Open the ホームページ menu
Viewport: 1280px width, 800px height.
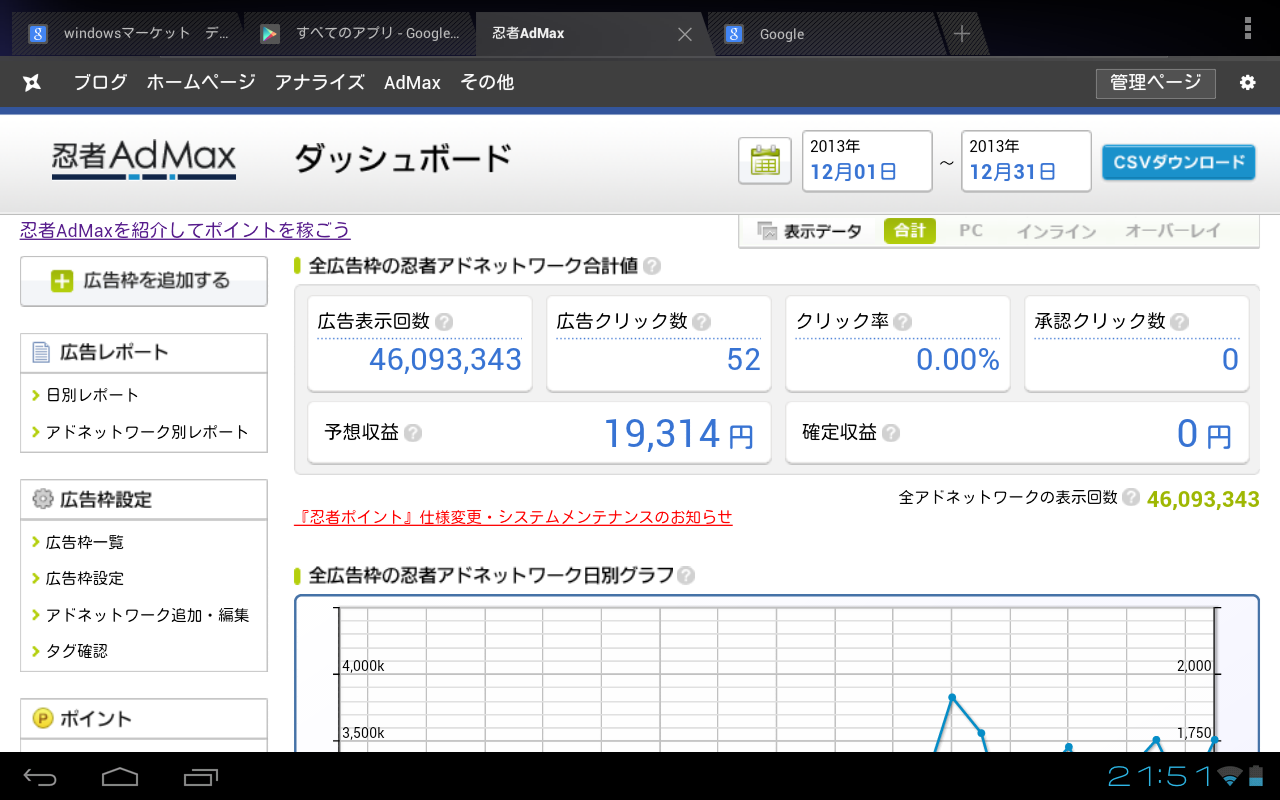coord(201,83)
